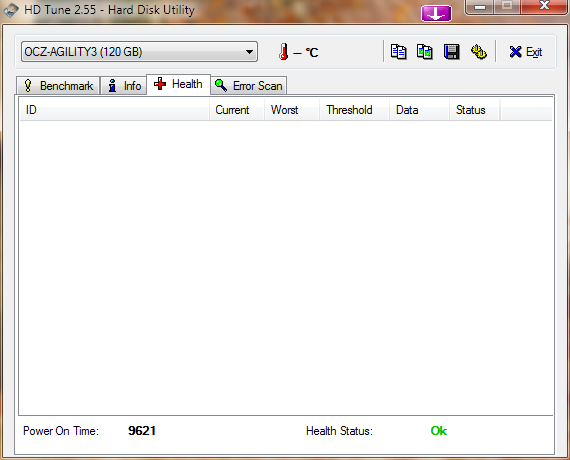Expand drive list via dropdown arrow
This screenshot has width=570, height=460.
(x=249, y=52)
